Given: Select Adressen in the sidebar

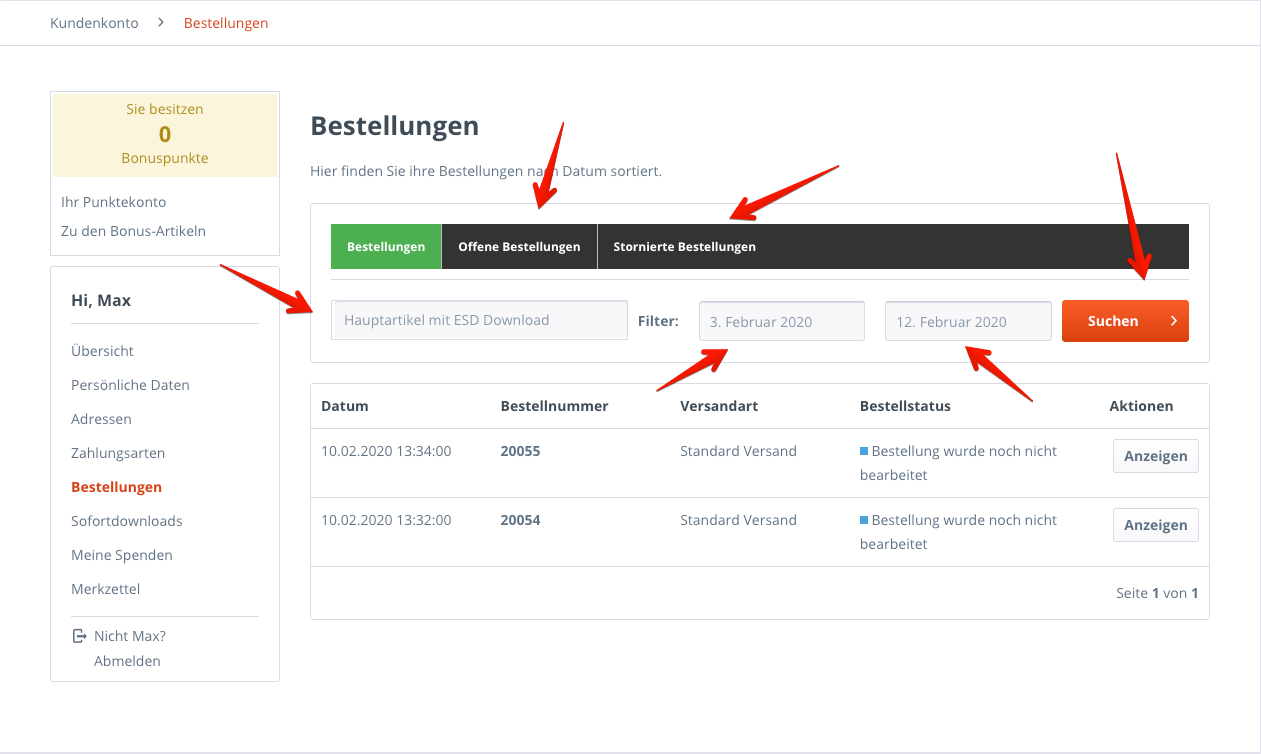Looking at the screenshot, I should [101, 419].
